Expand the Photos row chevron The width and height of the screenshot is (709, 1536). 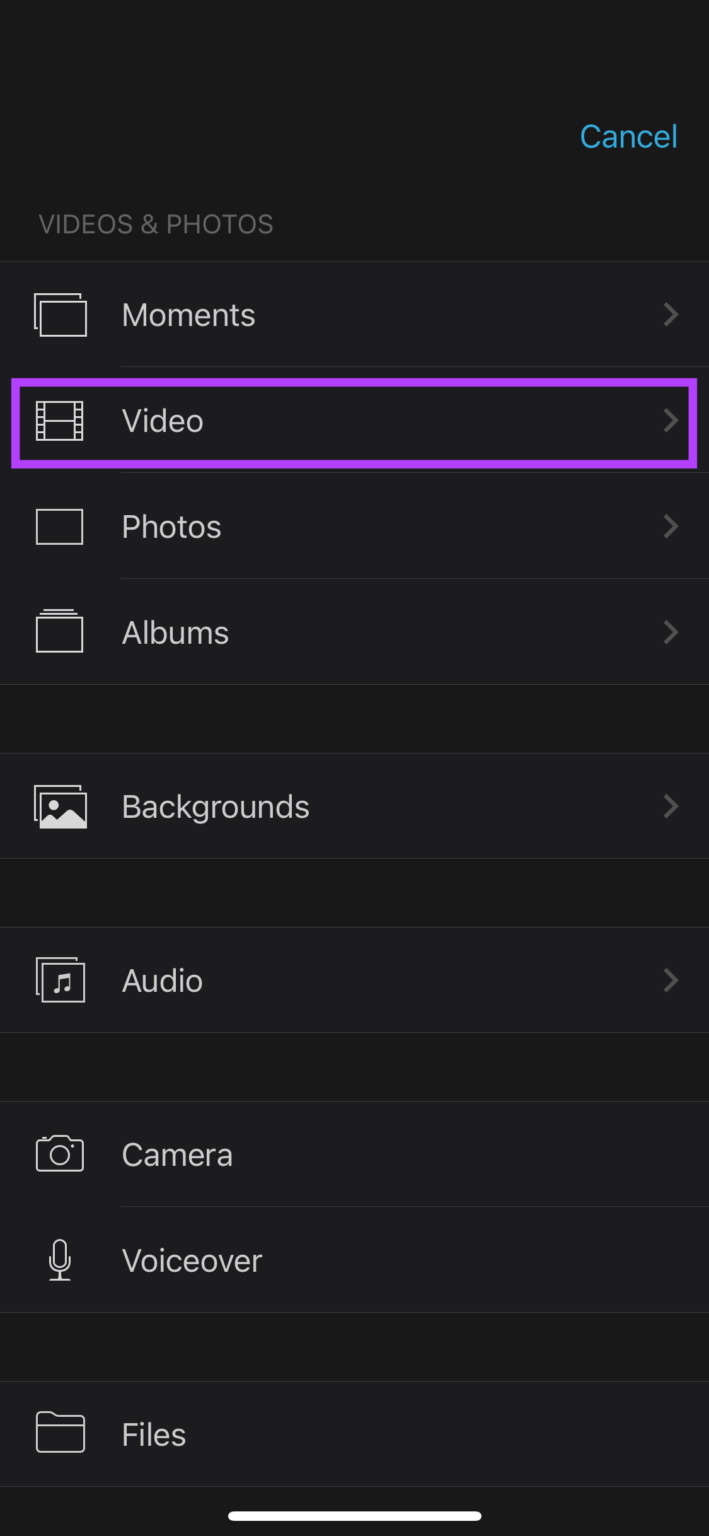pos(671,526)
